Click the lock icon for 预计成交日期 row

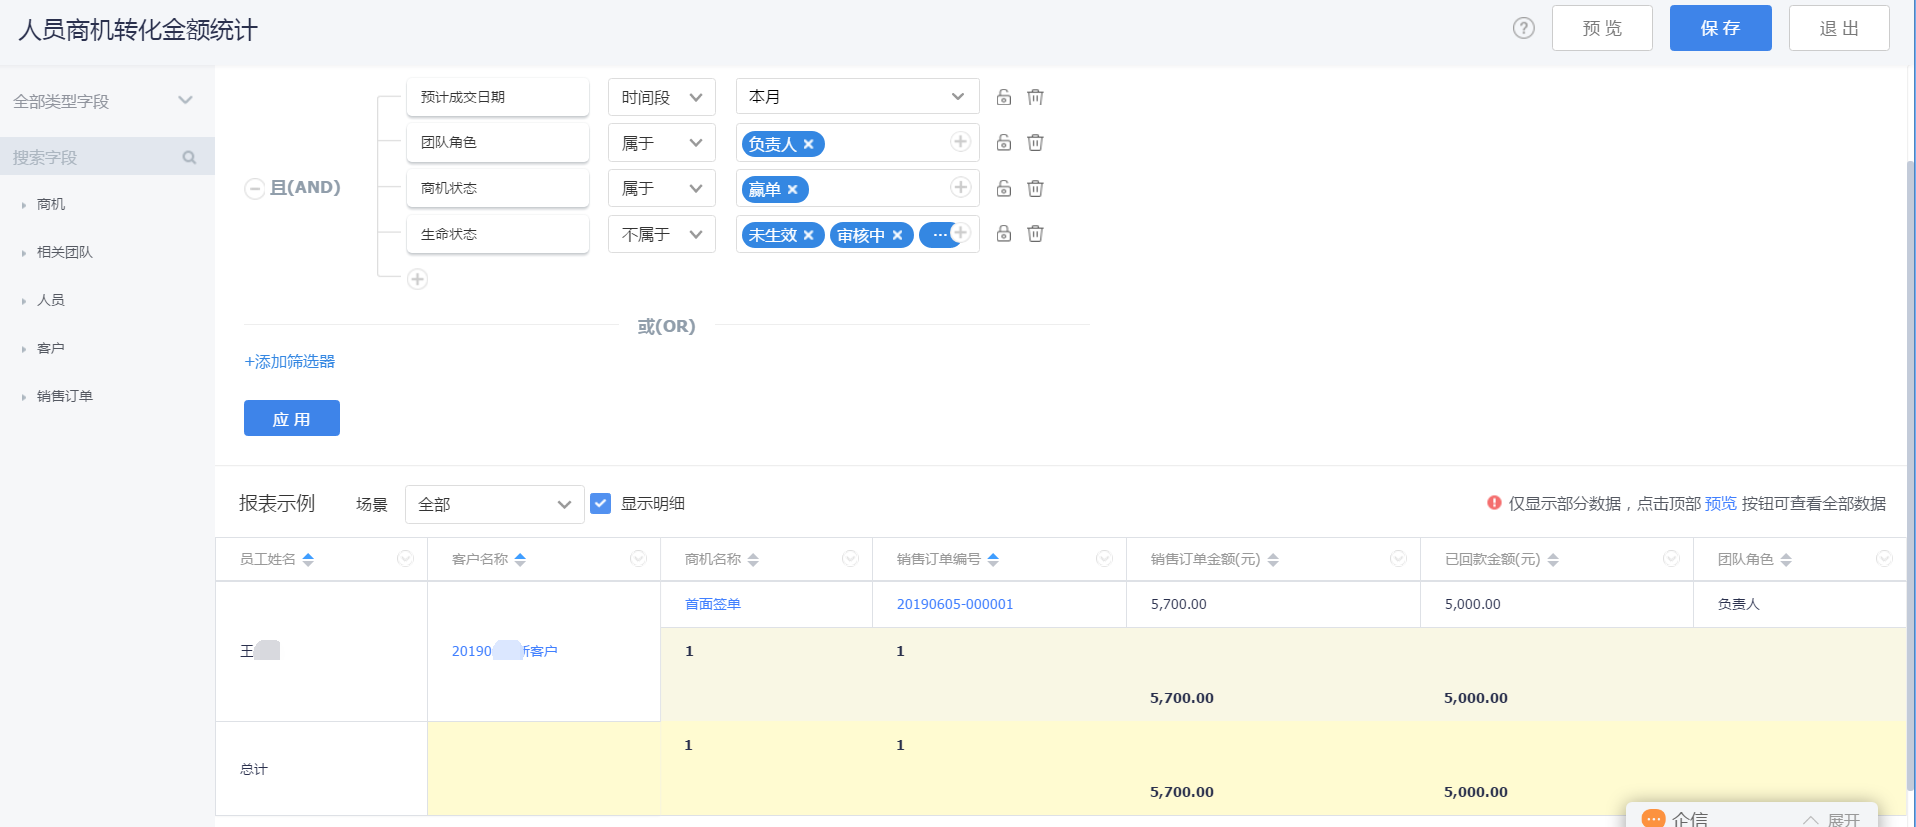(x=1004, y=97)
